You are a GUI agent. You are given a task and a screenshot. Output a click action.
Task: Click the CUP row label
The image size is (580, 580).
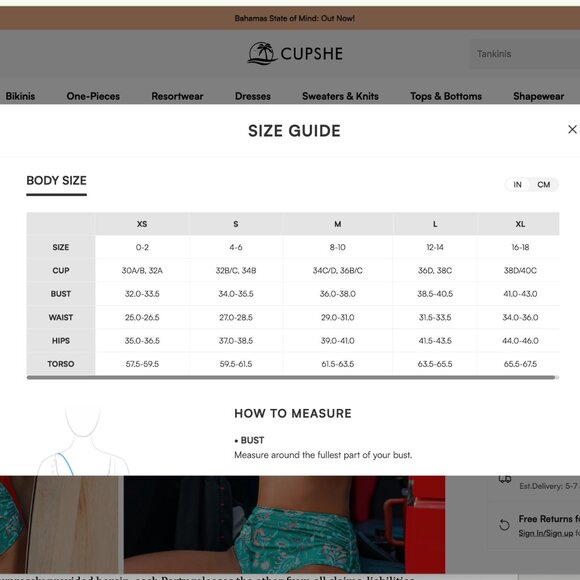coord(61,270)
